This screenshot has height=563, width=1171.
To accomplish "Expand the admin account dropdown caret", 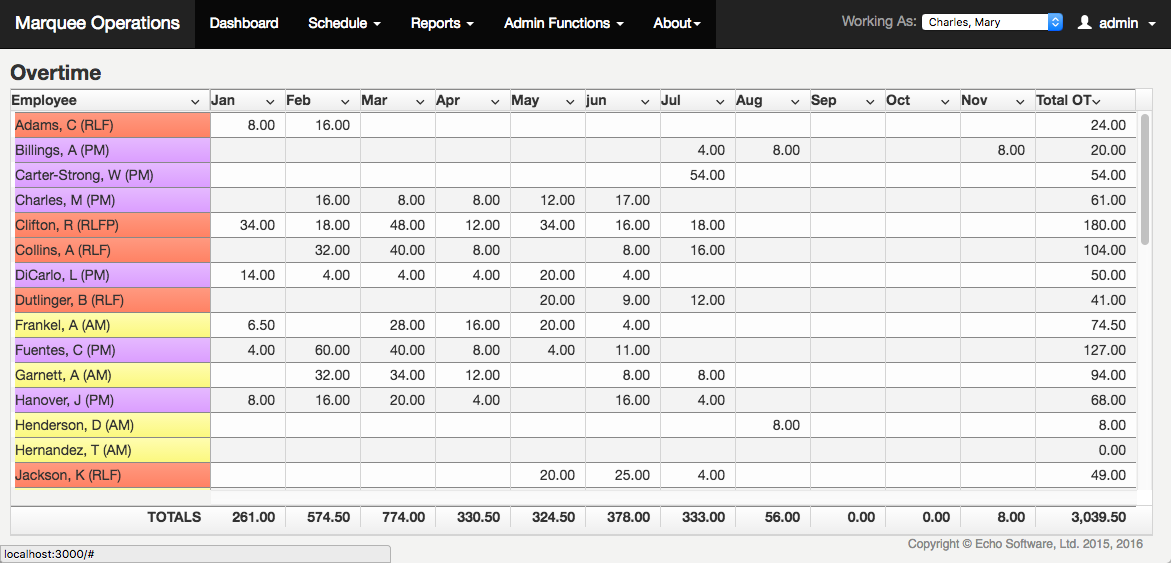I will coord(1152,24).
